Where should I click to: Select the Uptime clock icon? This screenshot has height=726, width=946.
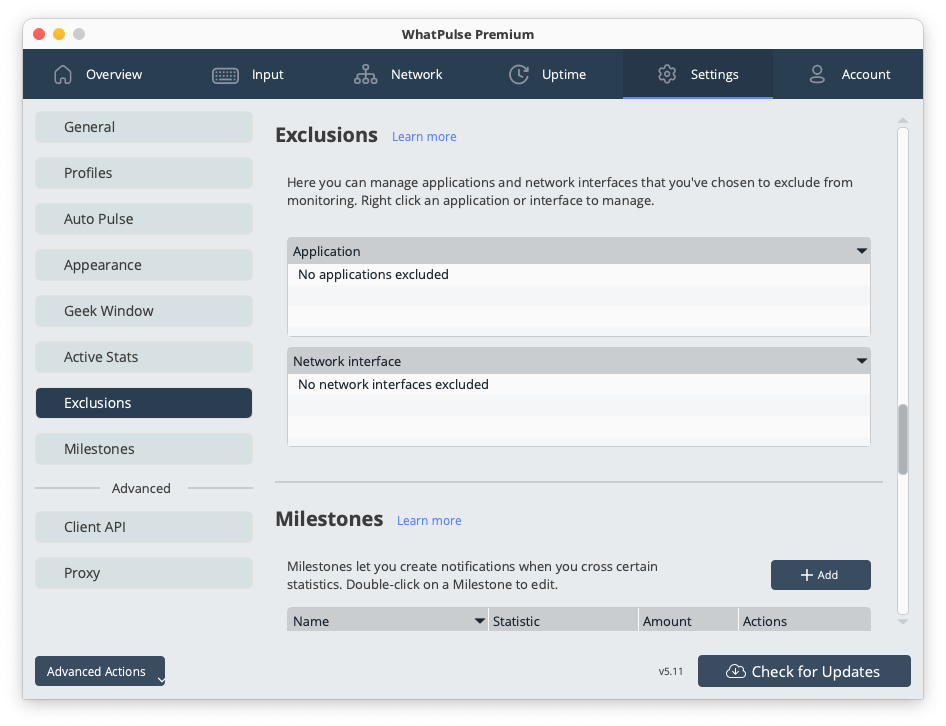click(x=519, y=74)
